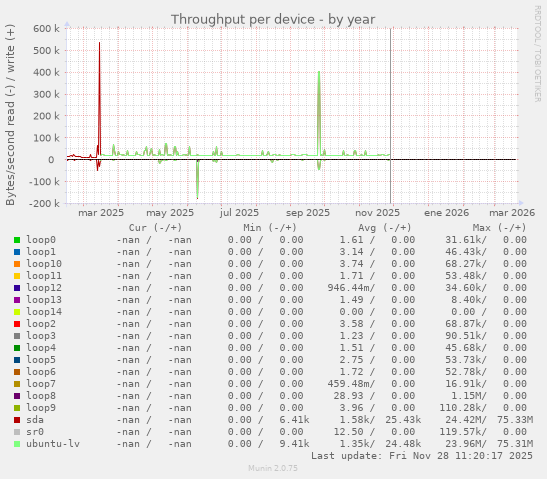
Task: Click the loop3 gray color swatch
Action: pos(17,336)
